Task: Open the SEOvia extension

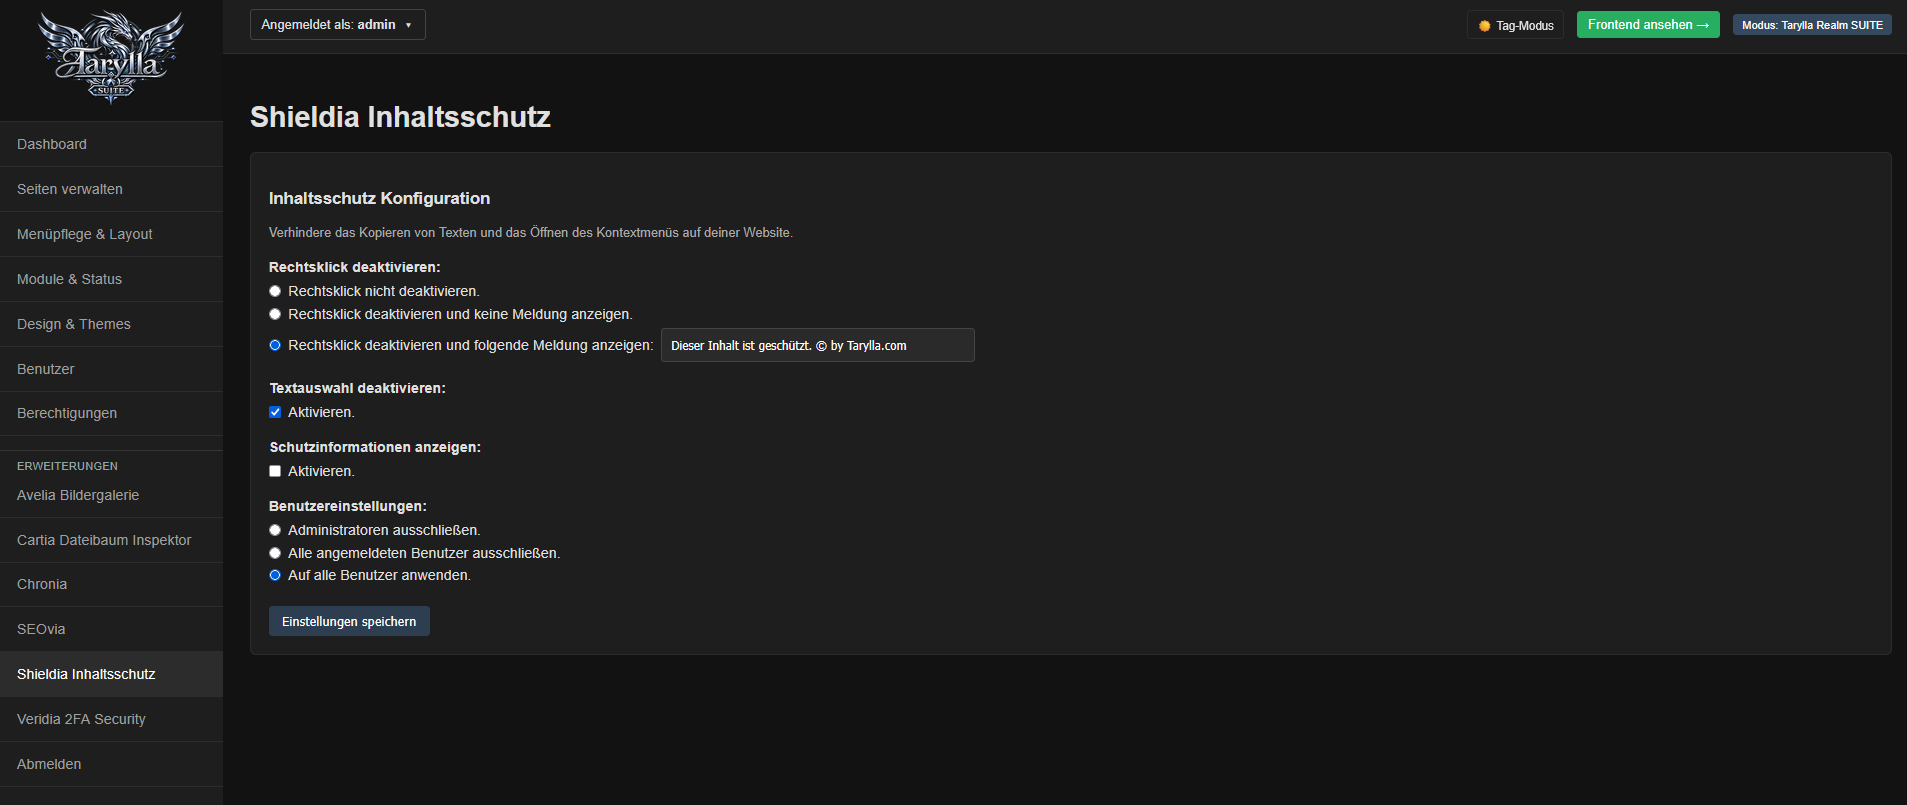Action: tap(111, 629)
